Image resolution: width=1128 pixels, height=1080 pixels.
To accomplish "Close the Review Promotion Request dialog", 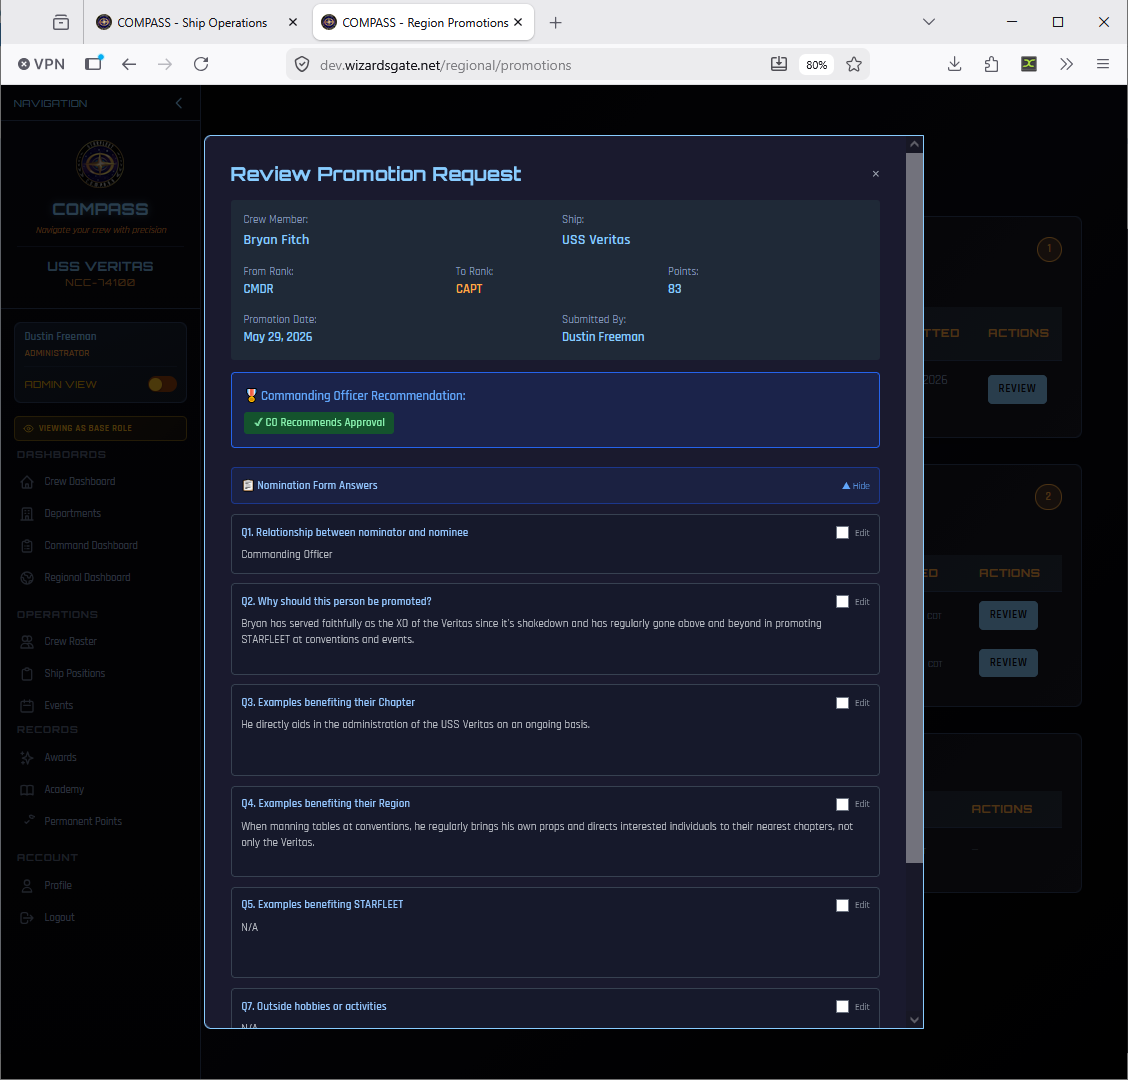I will 875,173.
